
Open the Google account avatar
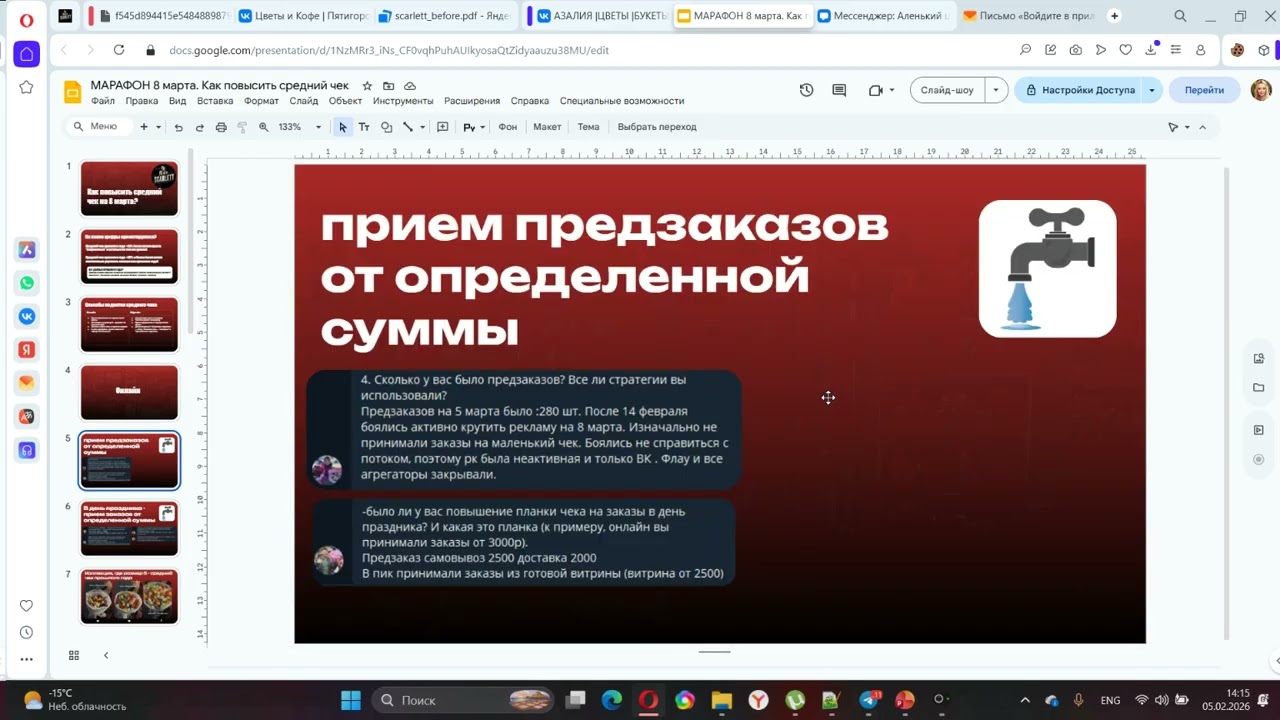click(1260, 90)
